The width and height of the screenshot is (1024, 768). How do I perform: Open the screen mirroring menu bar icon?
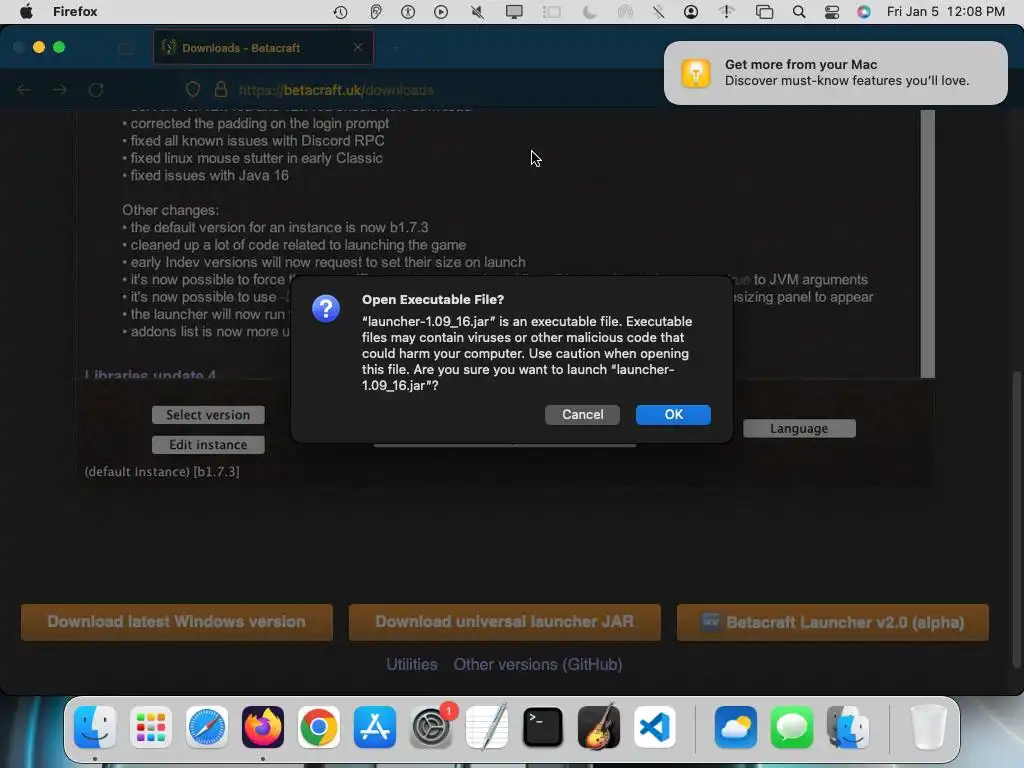pos(763,12)
